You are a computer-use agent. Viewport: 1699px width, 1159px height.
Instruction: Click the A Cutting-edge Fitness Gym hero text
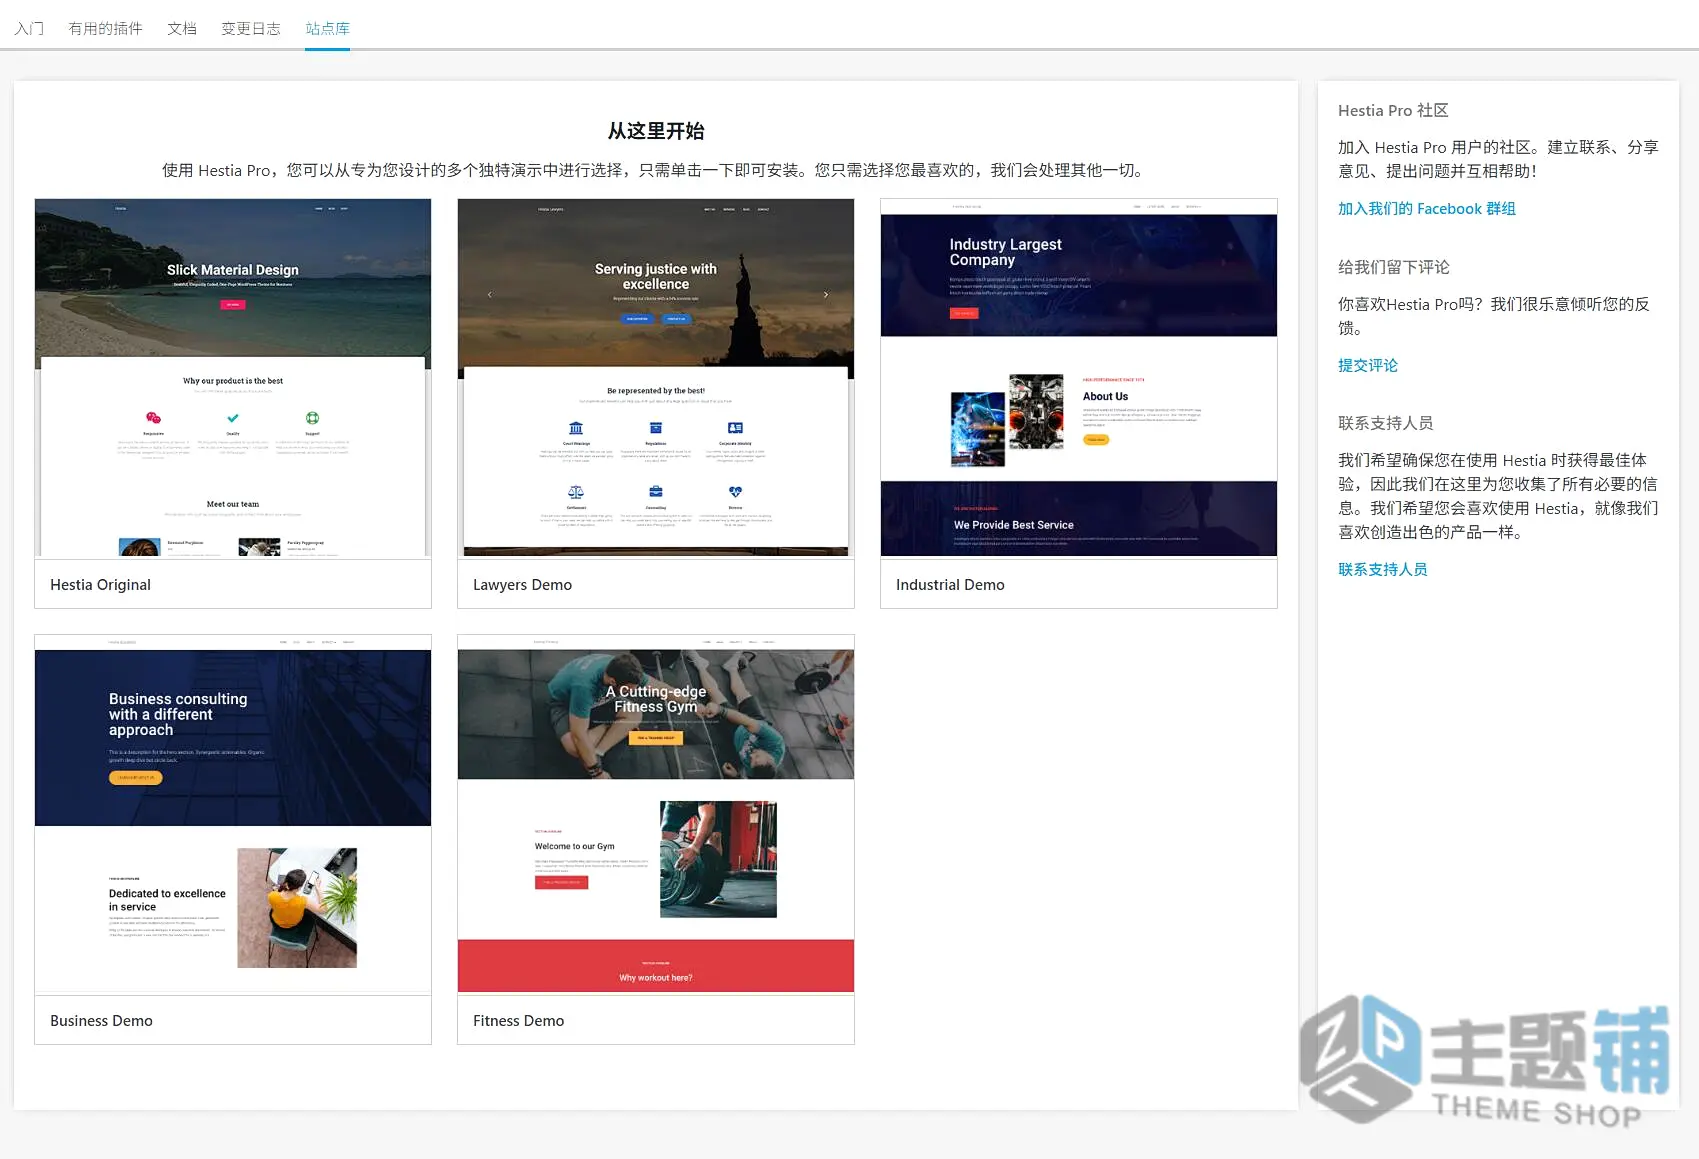coord(656,699)
